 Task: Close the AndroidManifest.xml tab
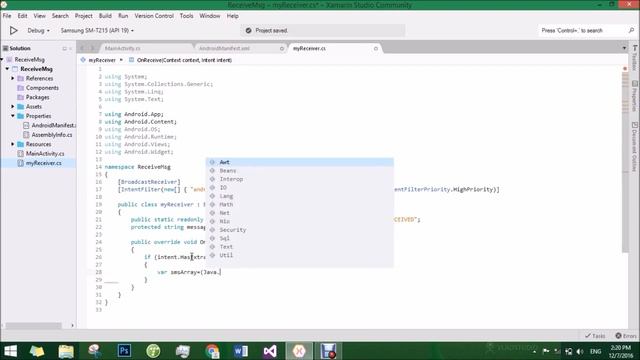point(282,49)
